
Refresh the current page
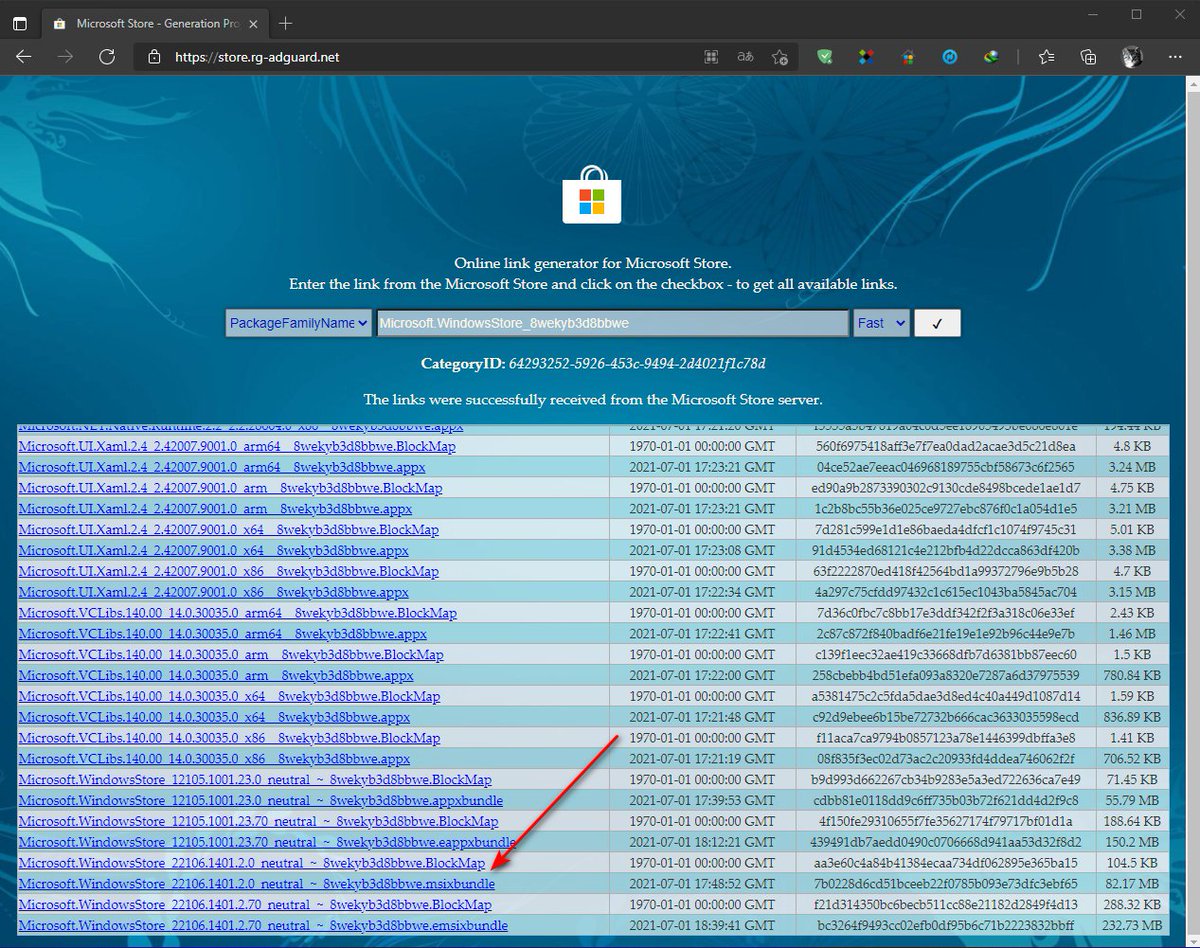point(106,57)
